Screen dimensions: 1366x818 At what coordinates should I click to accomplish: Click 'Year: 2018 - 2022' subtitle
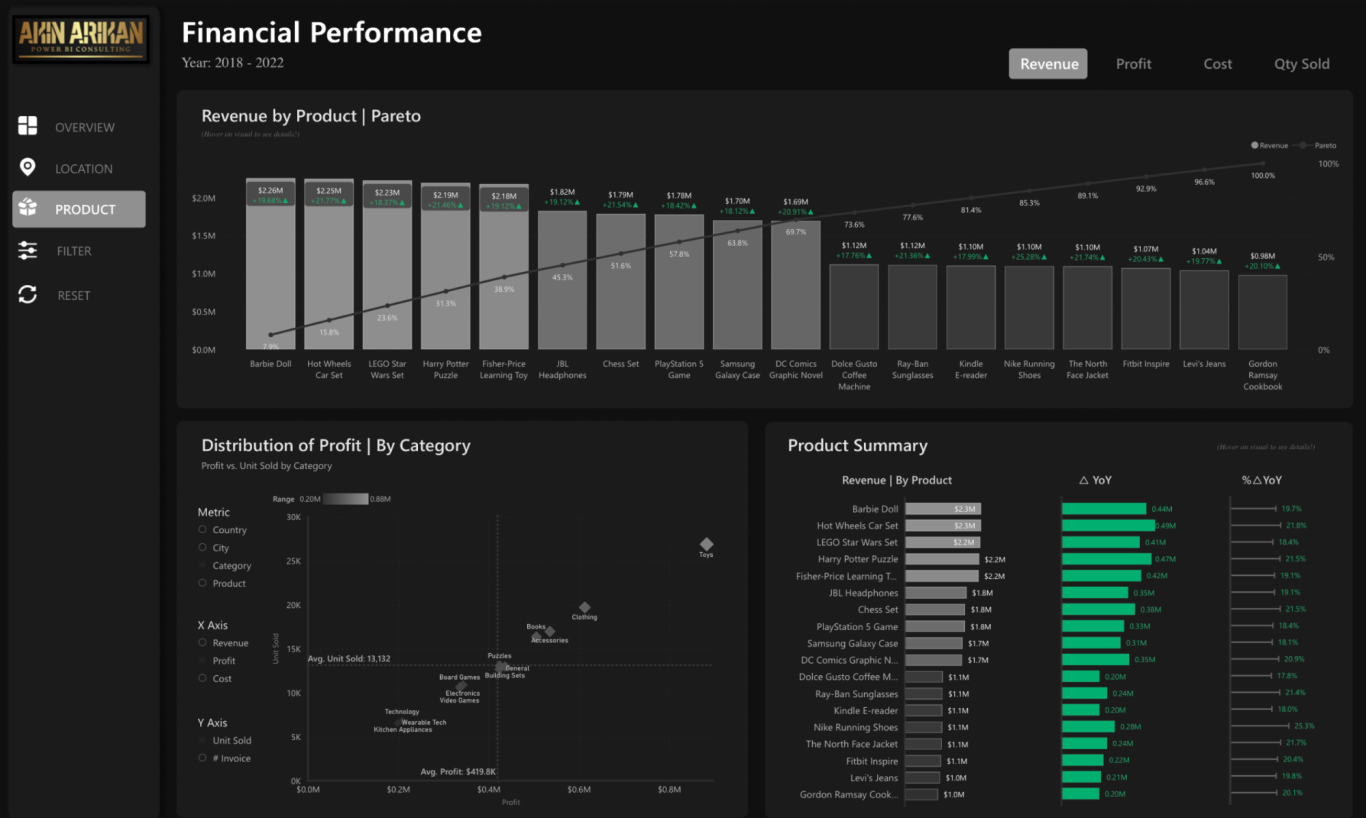tap(233, 63)
